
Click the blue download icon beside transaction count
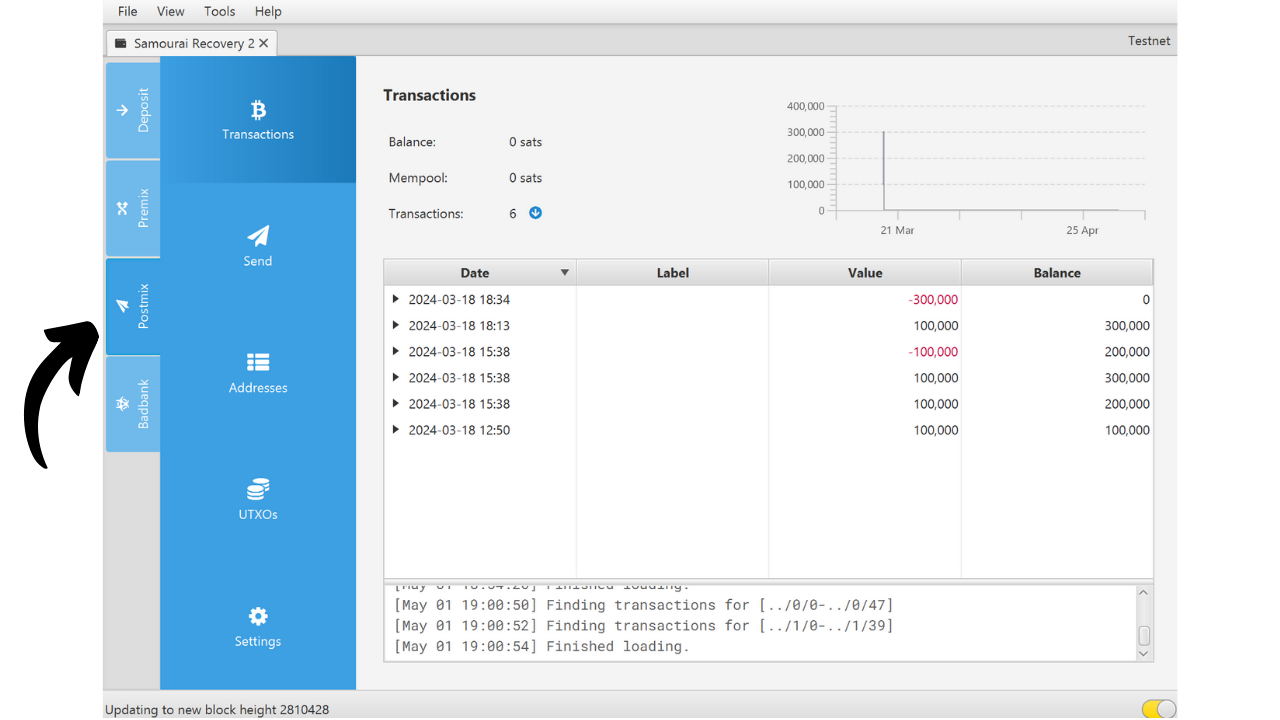[x=535, y=213]
